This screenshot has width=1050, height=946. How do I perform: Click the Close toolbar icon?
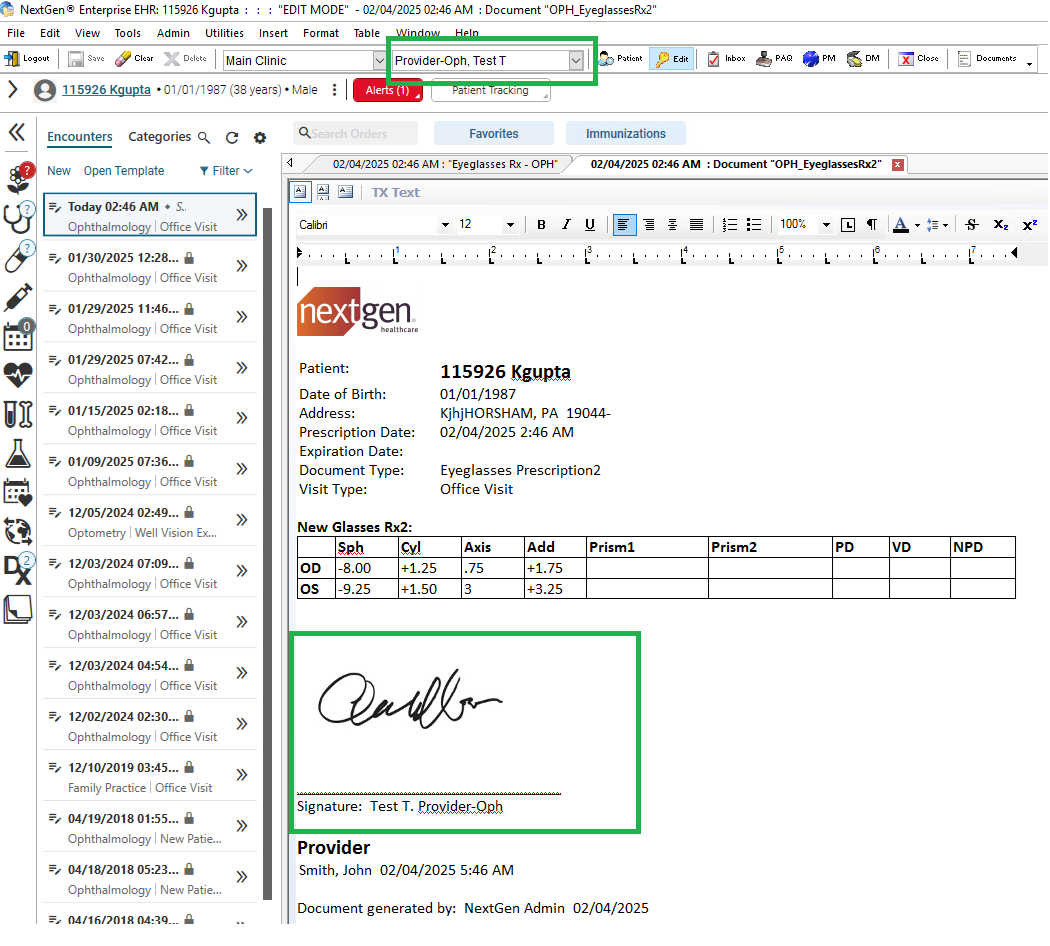918,59
